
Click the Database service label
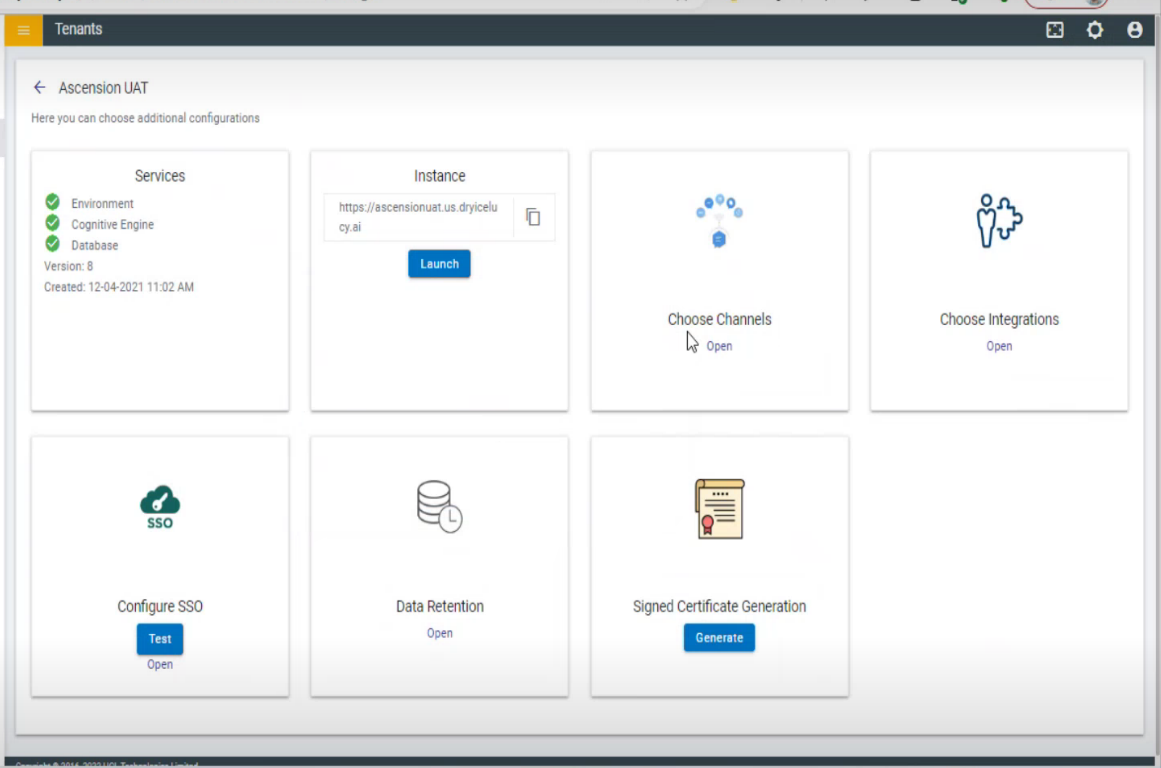(94, 245)
